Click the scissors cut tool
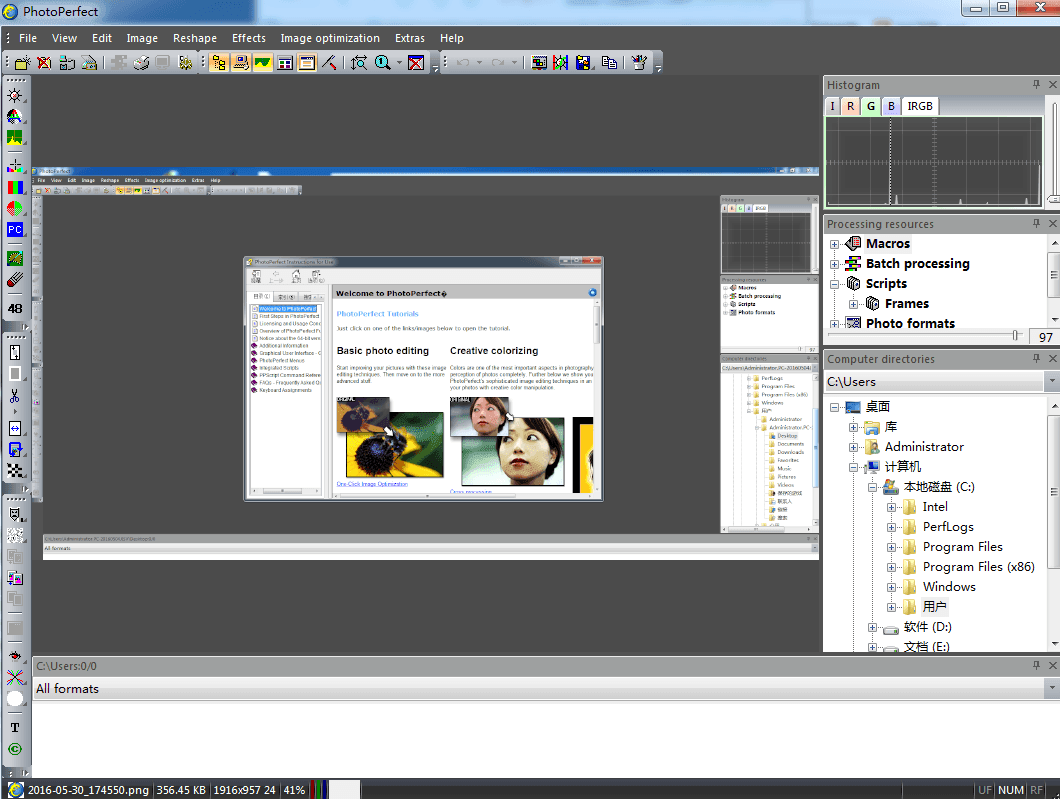 (x=15, y=396)
